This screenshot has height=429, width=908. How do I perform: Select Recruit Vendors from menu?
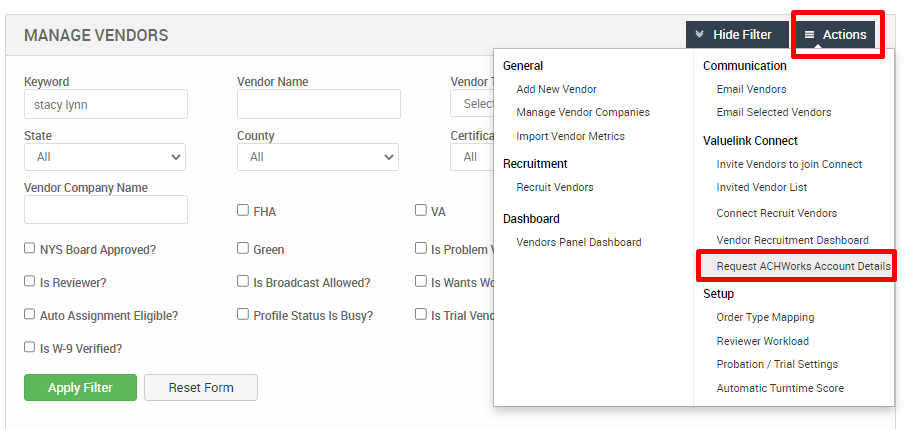[x=554, y=187]
